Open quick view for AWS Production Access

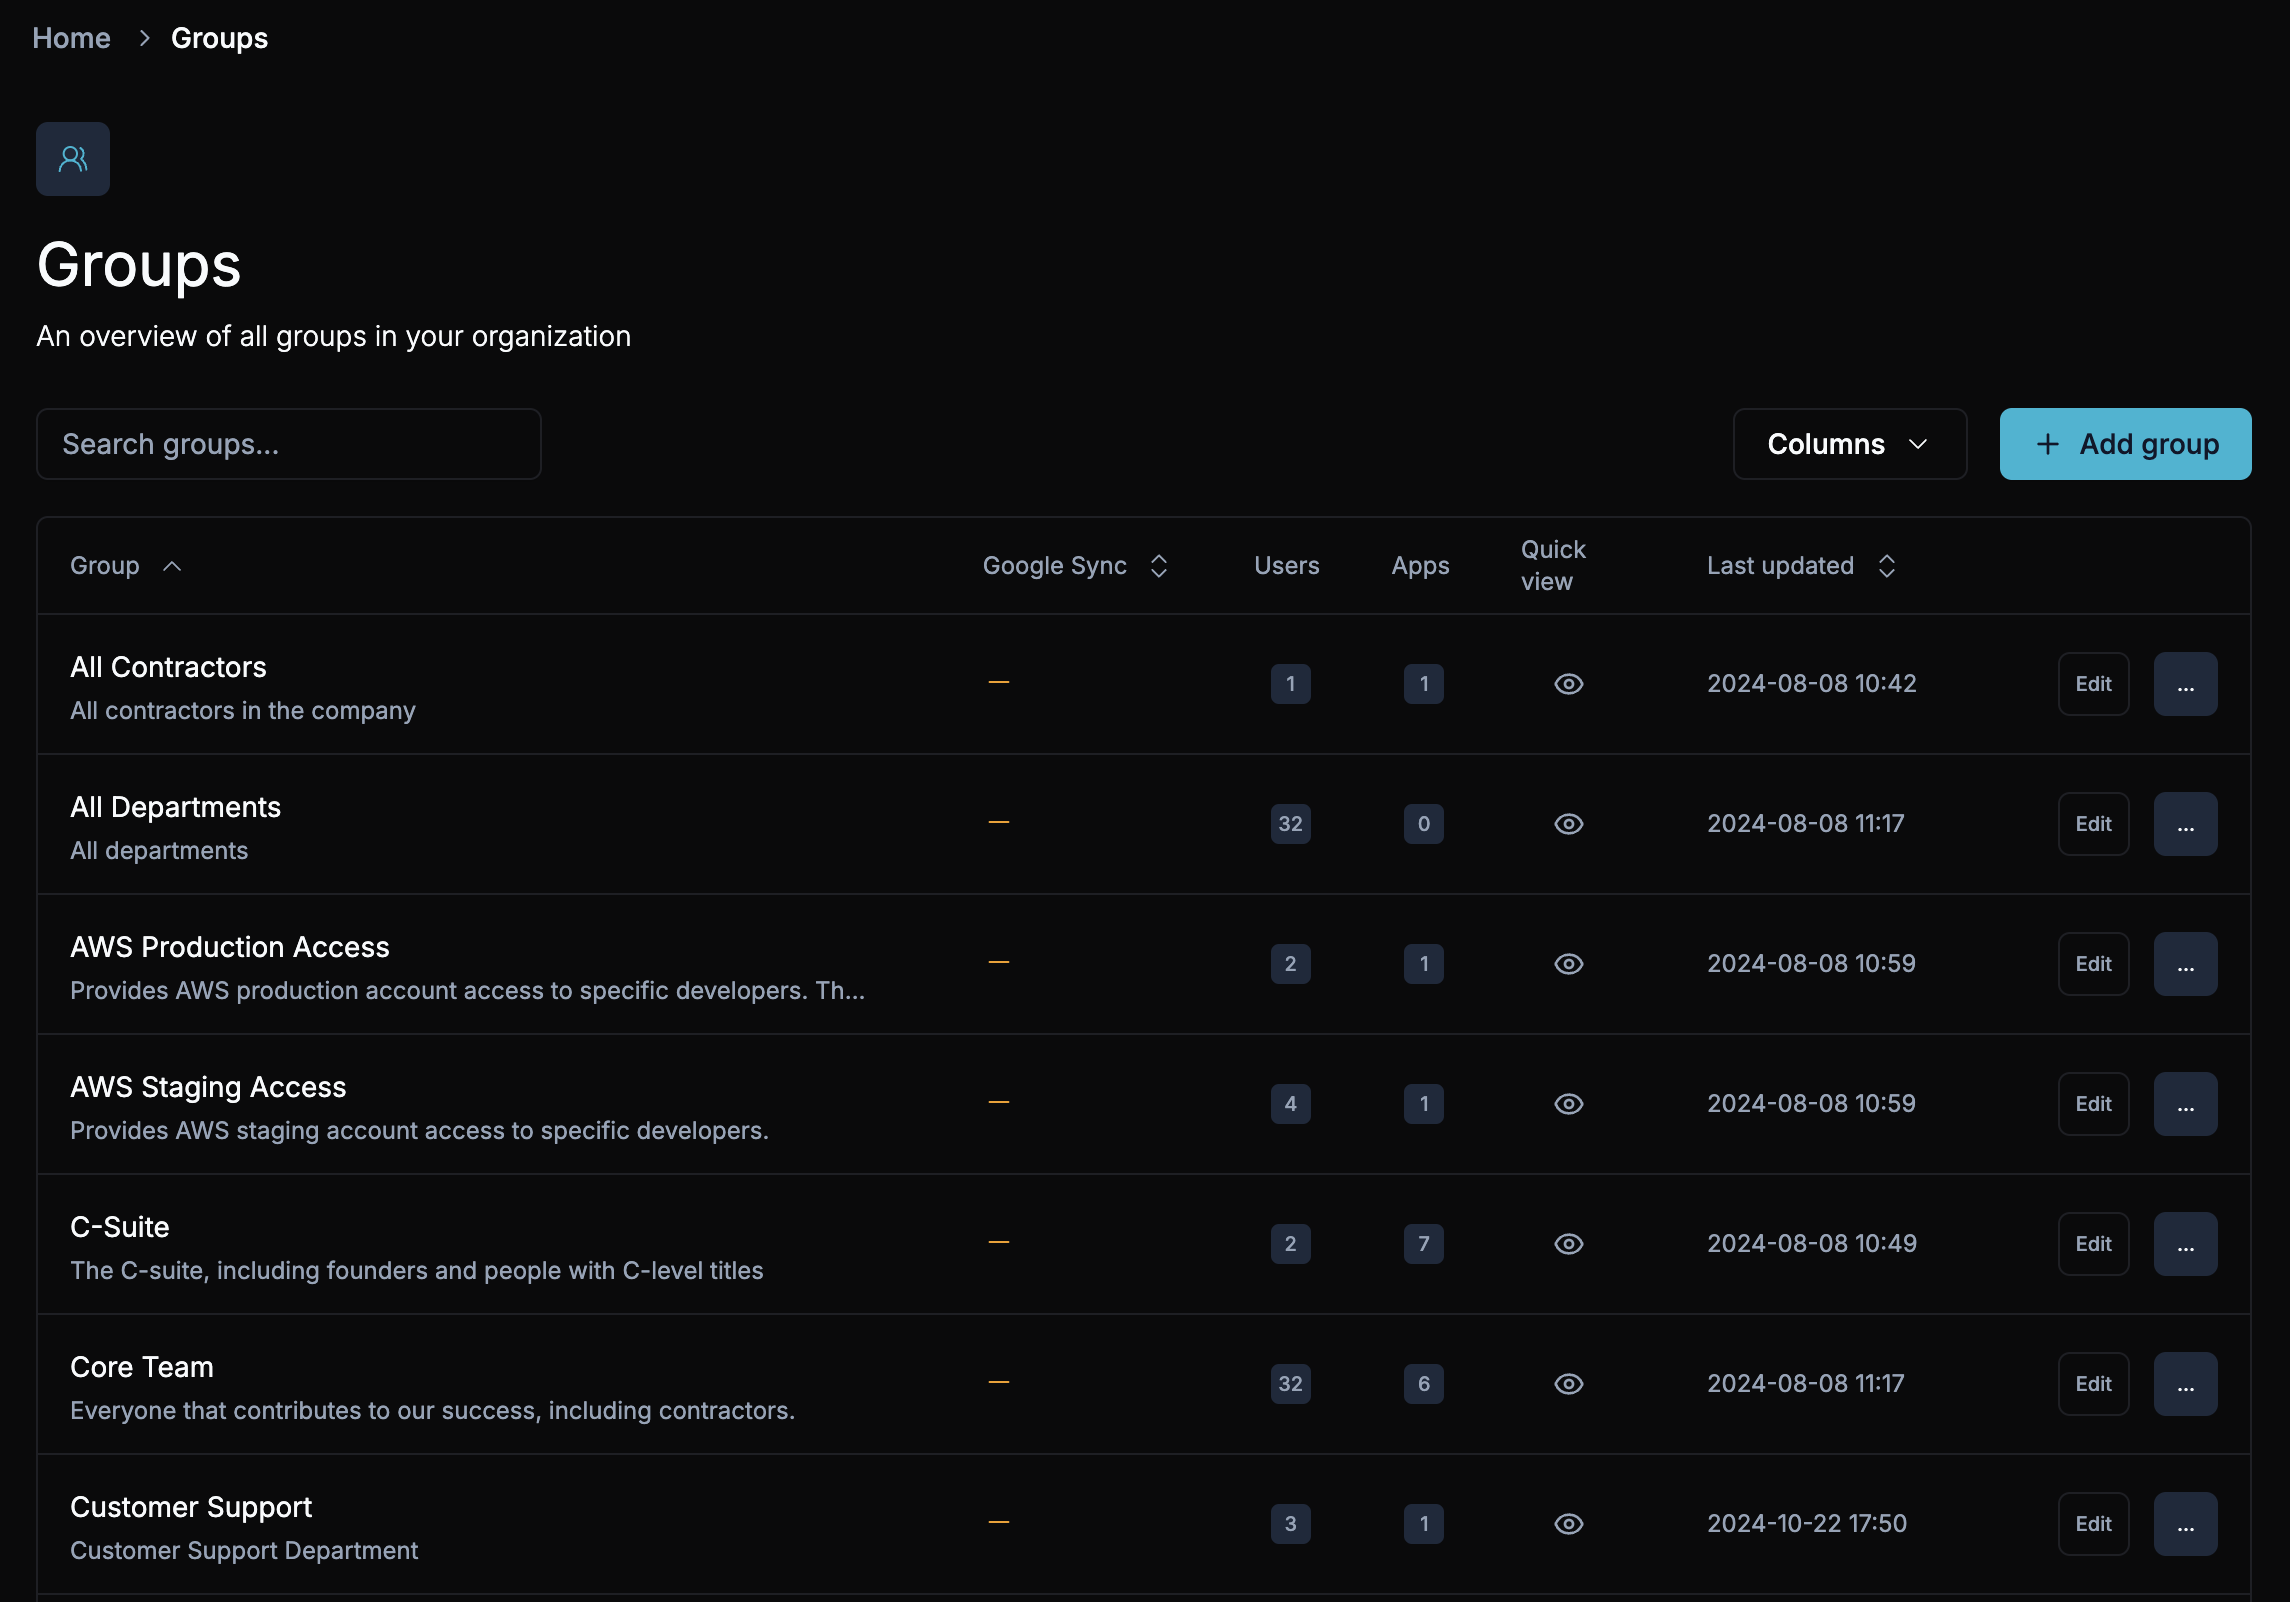pos(1568,964)
